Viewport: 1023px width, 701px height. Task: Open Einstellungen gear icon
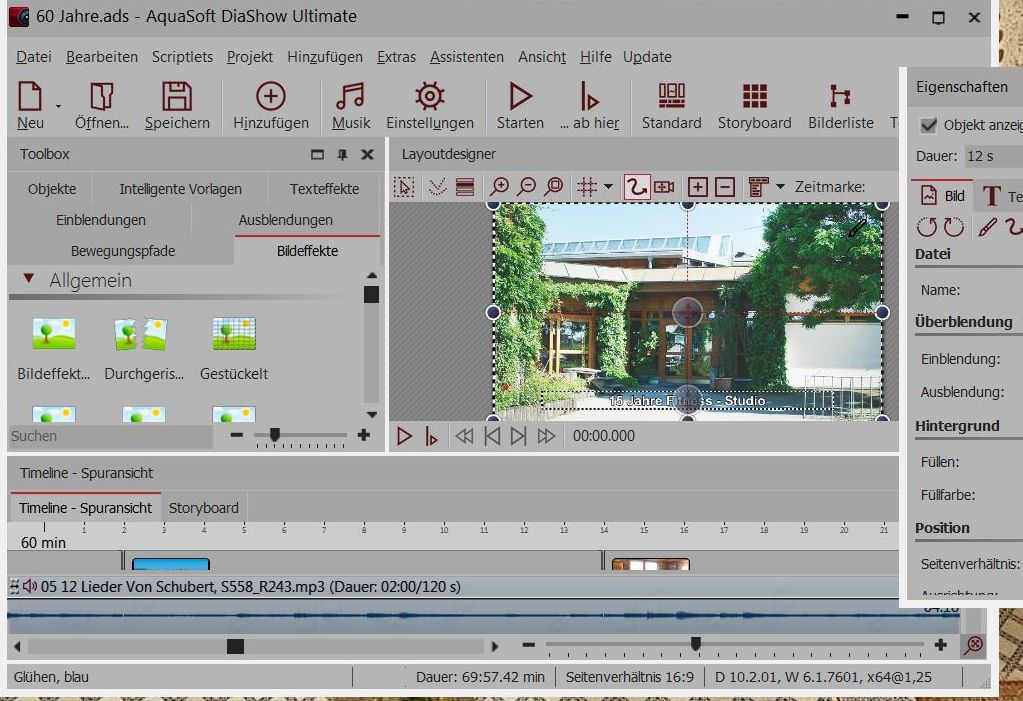click(x=429, y=97)
